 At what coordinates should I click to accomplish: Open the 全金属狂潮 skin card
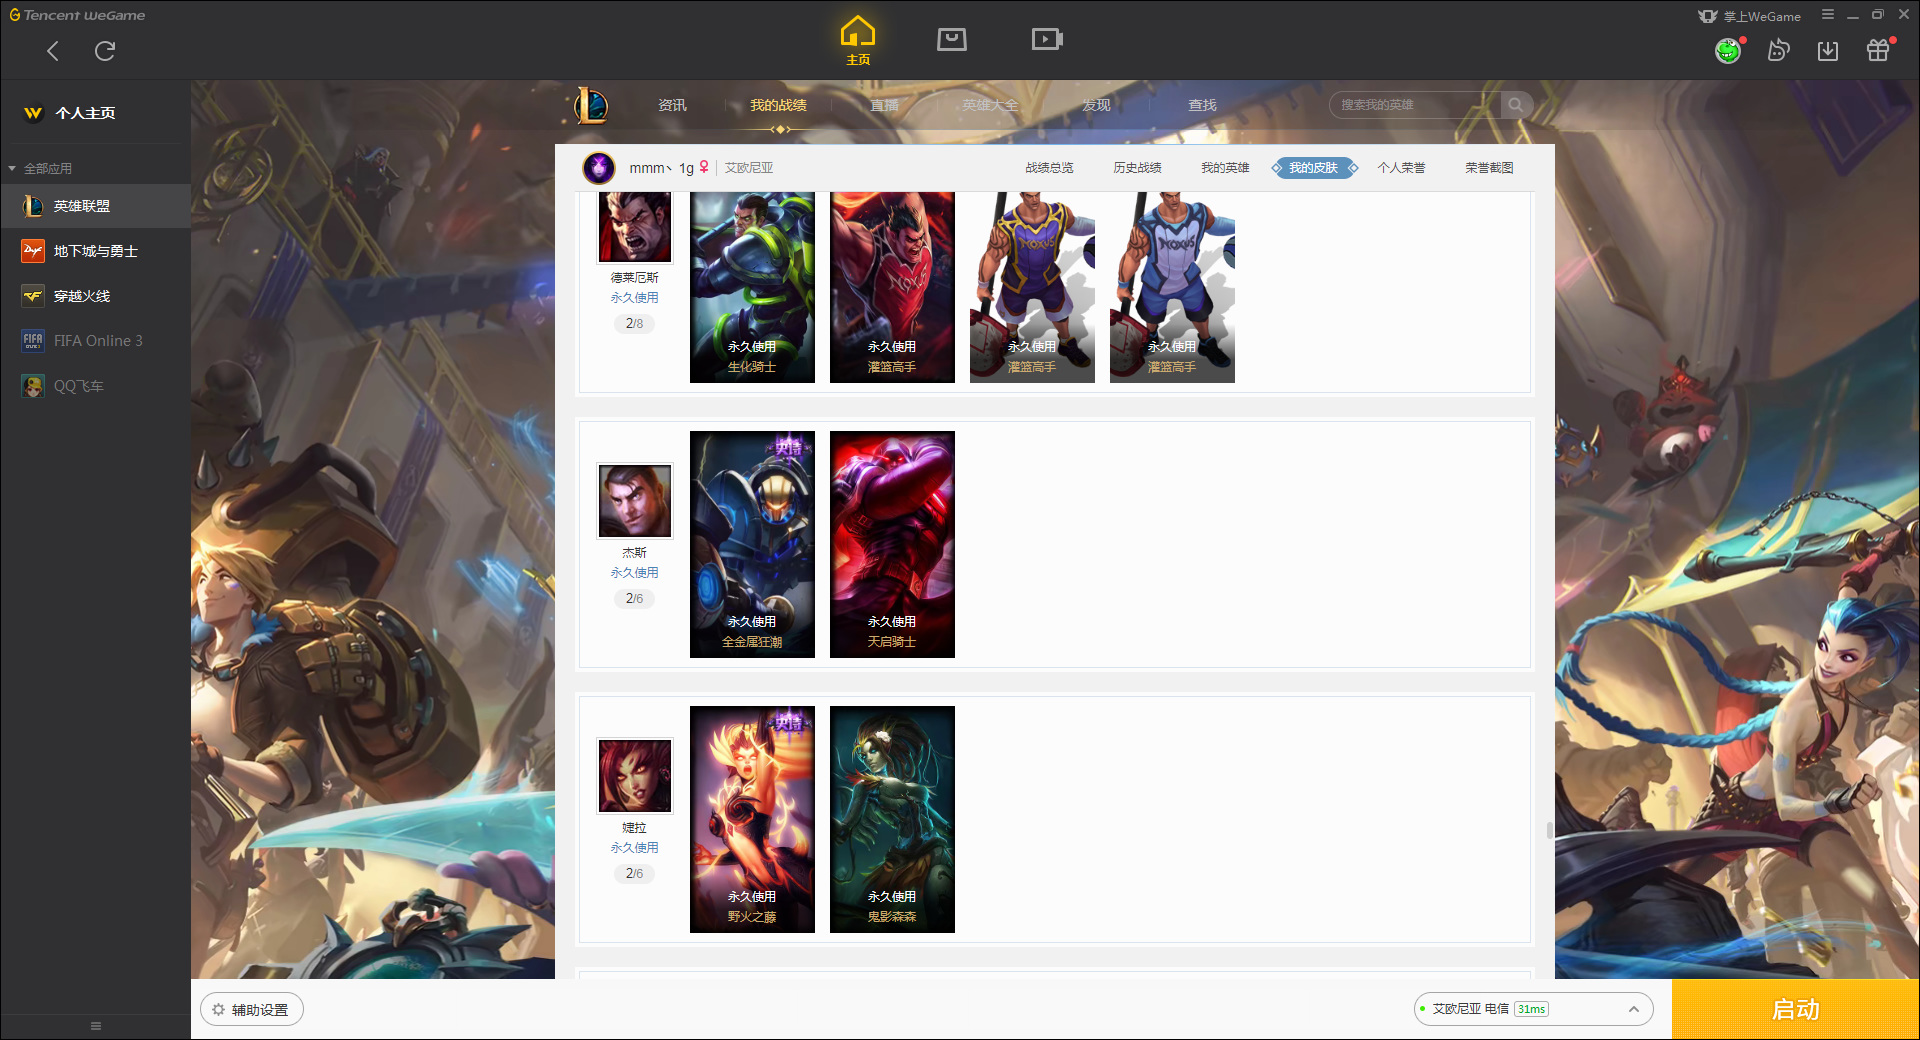752,545
